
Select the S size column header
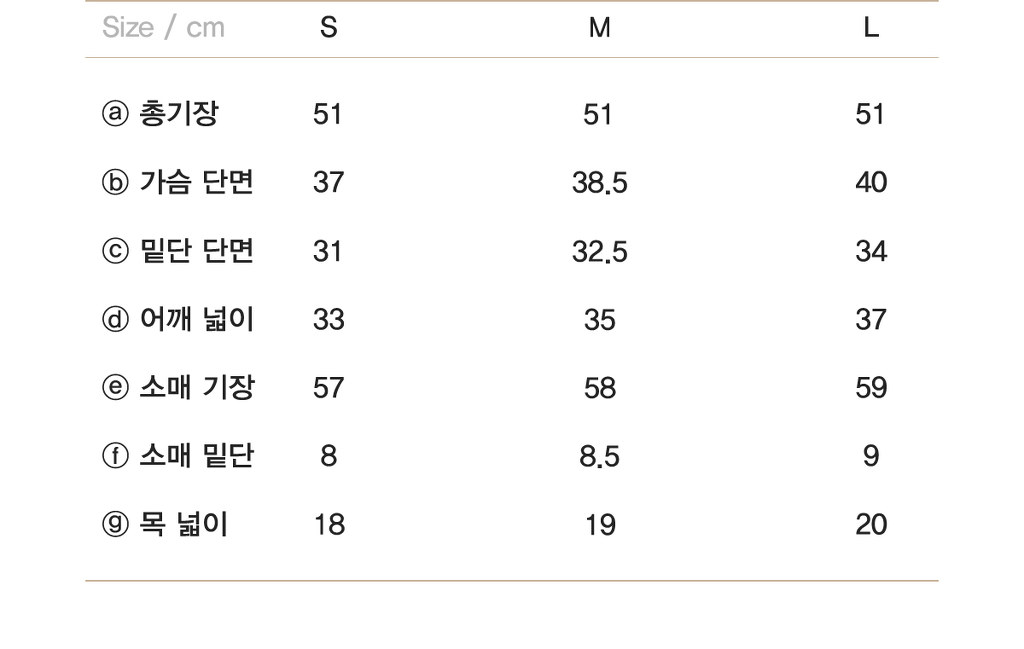click(328, 27)
